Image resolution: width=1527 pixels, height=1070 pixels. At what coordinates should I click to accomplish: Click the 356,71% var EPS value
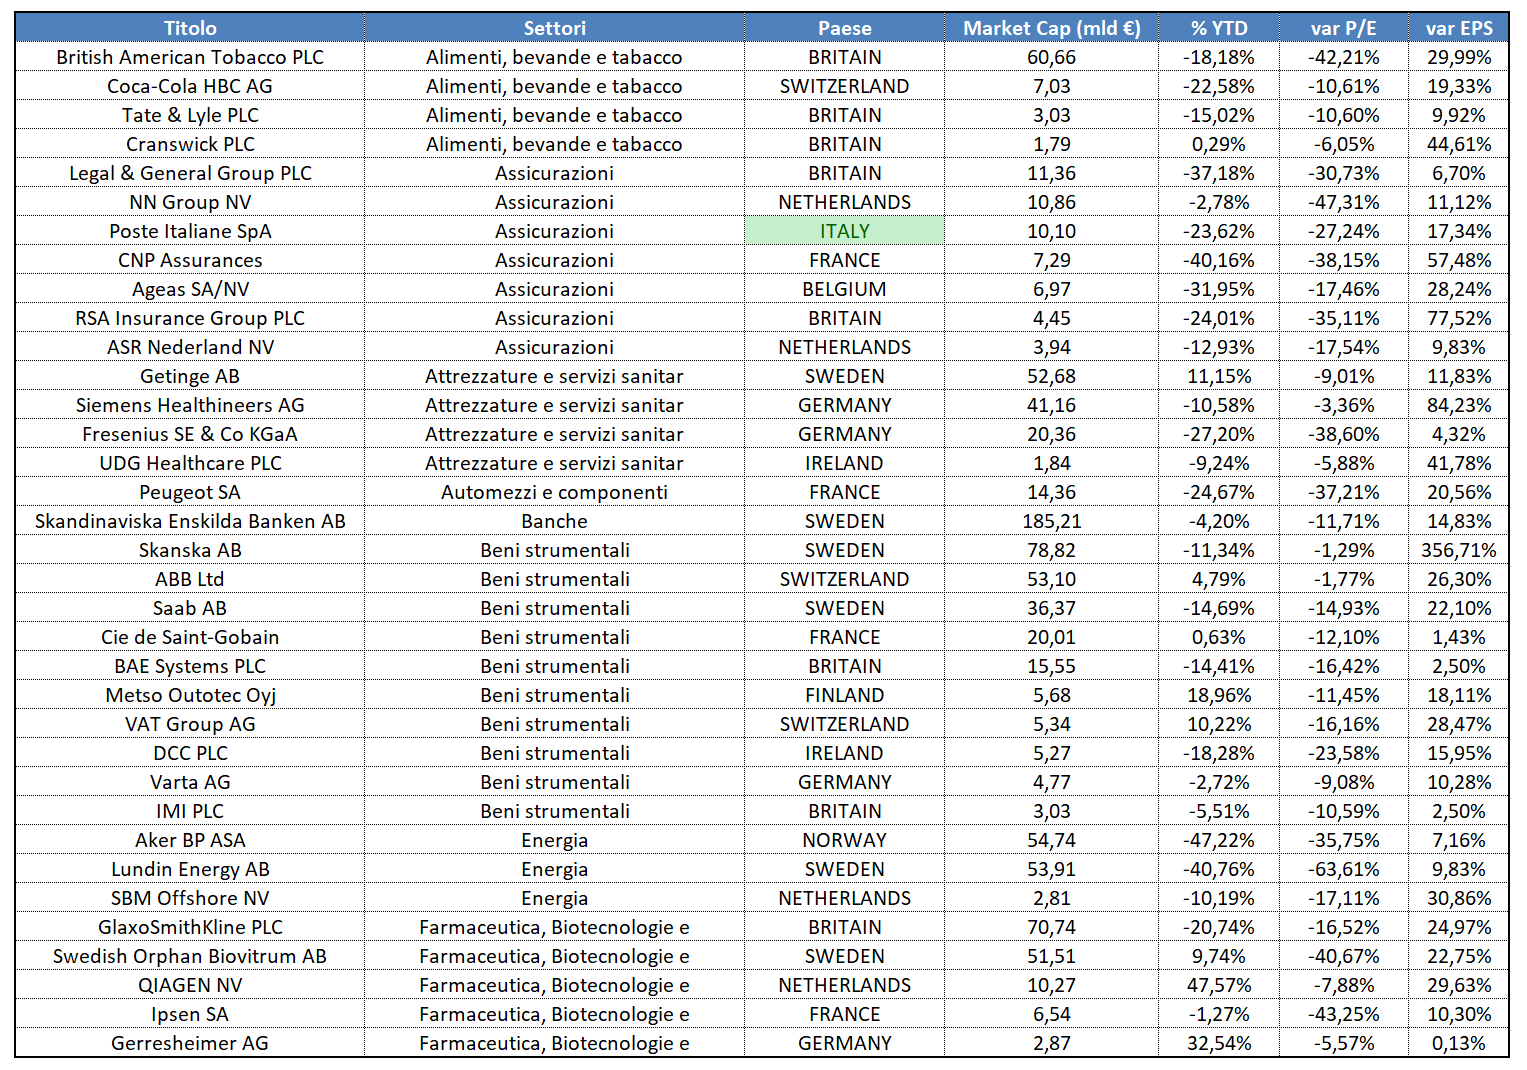1459,550
